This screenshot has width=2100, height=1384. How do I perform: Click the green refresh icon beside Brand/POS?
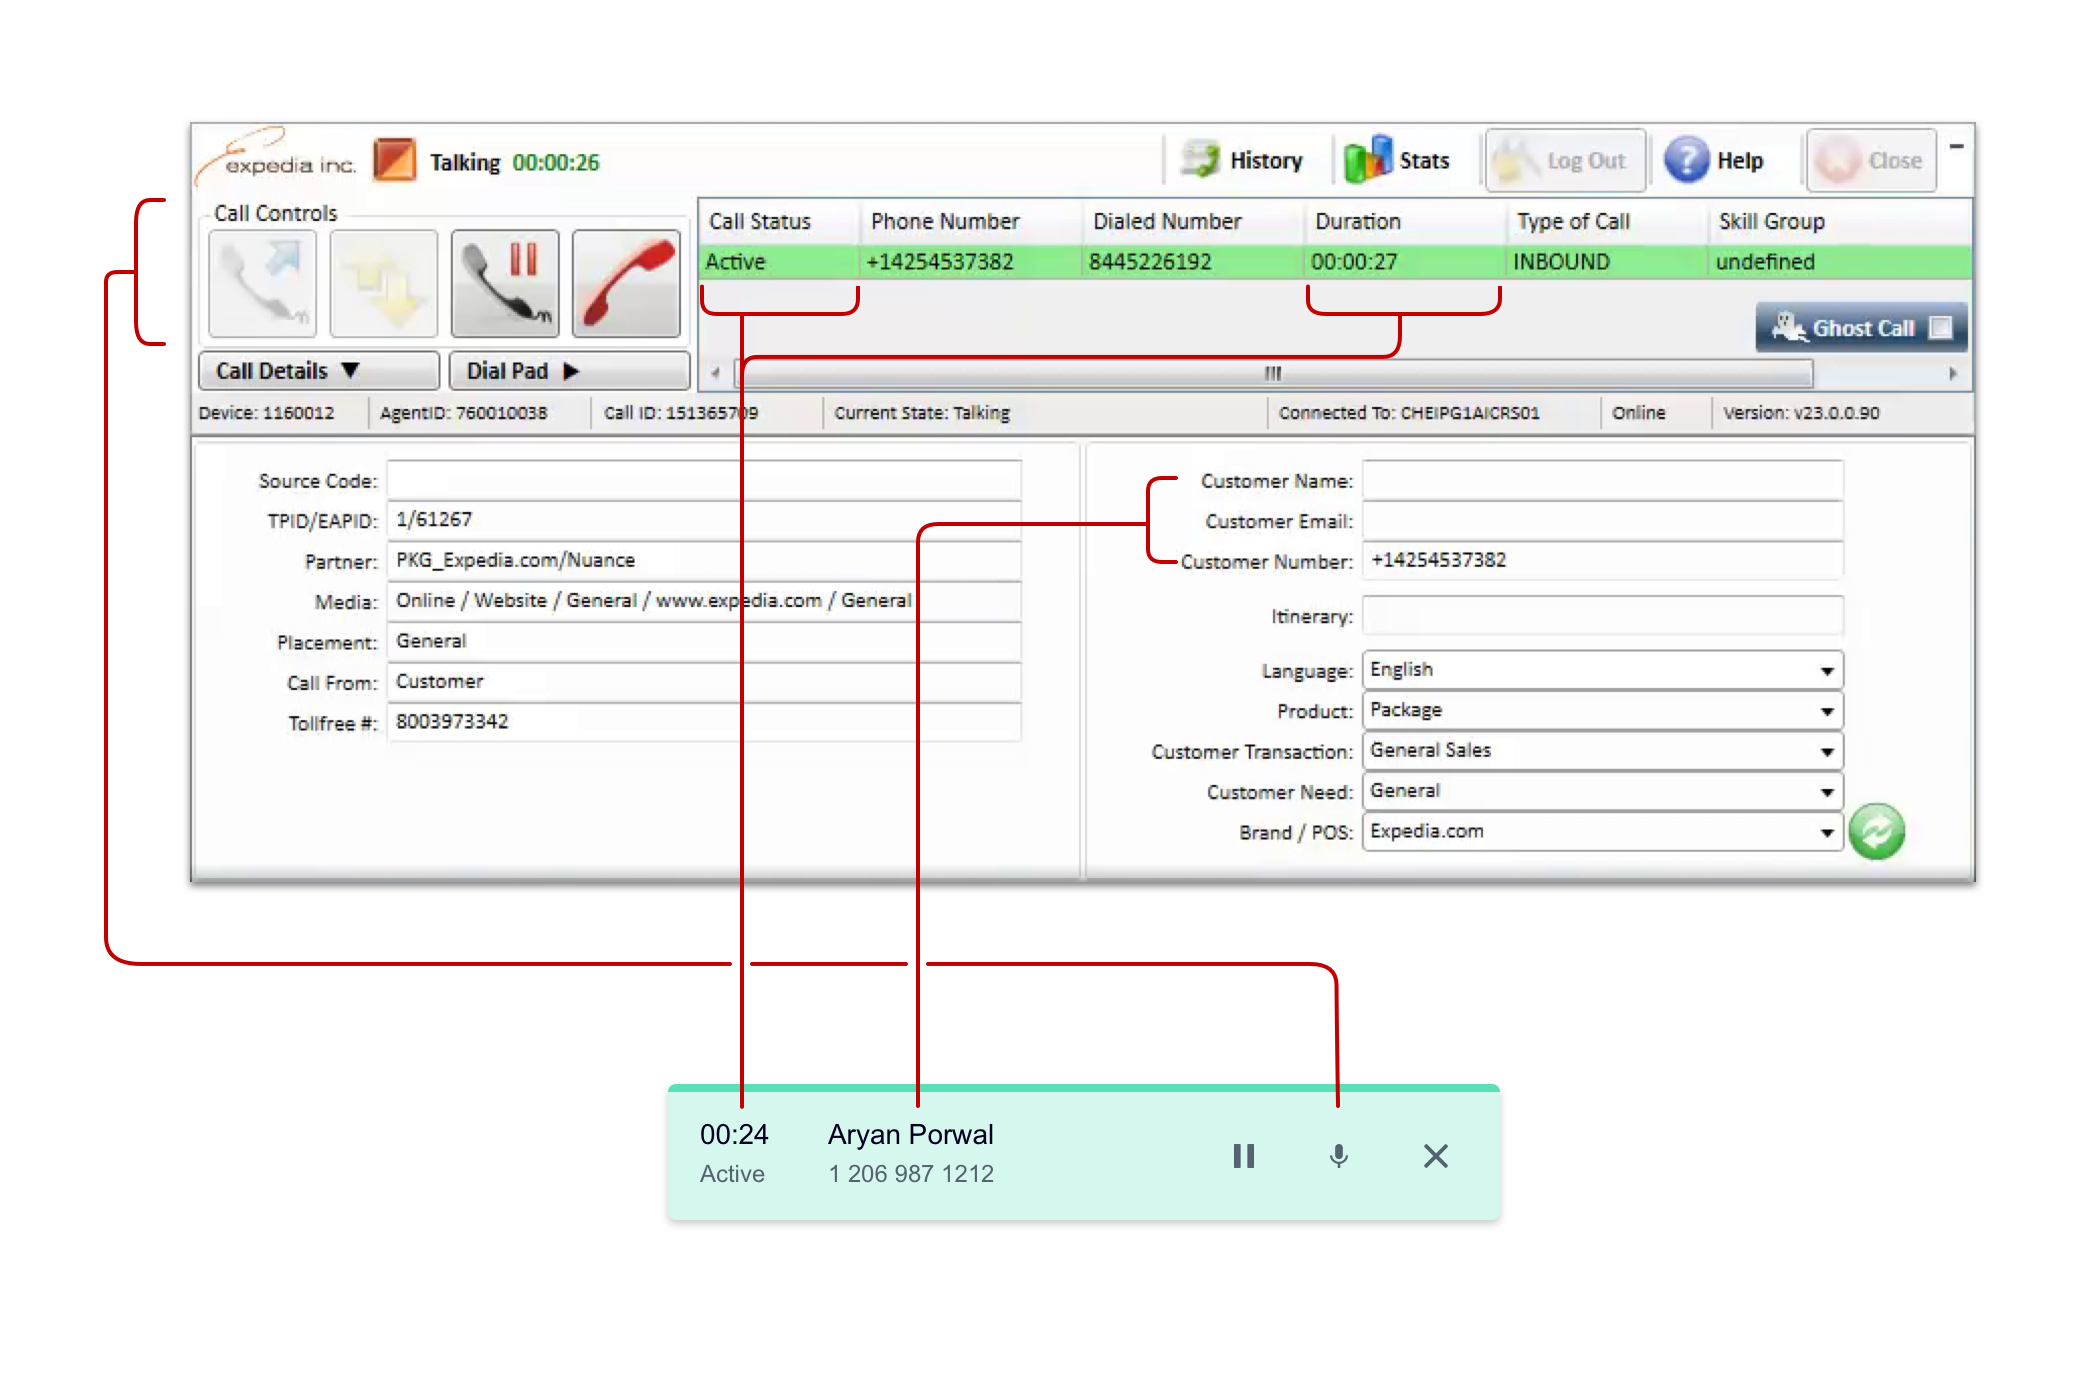(x=1877, y=831)
